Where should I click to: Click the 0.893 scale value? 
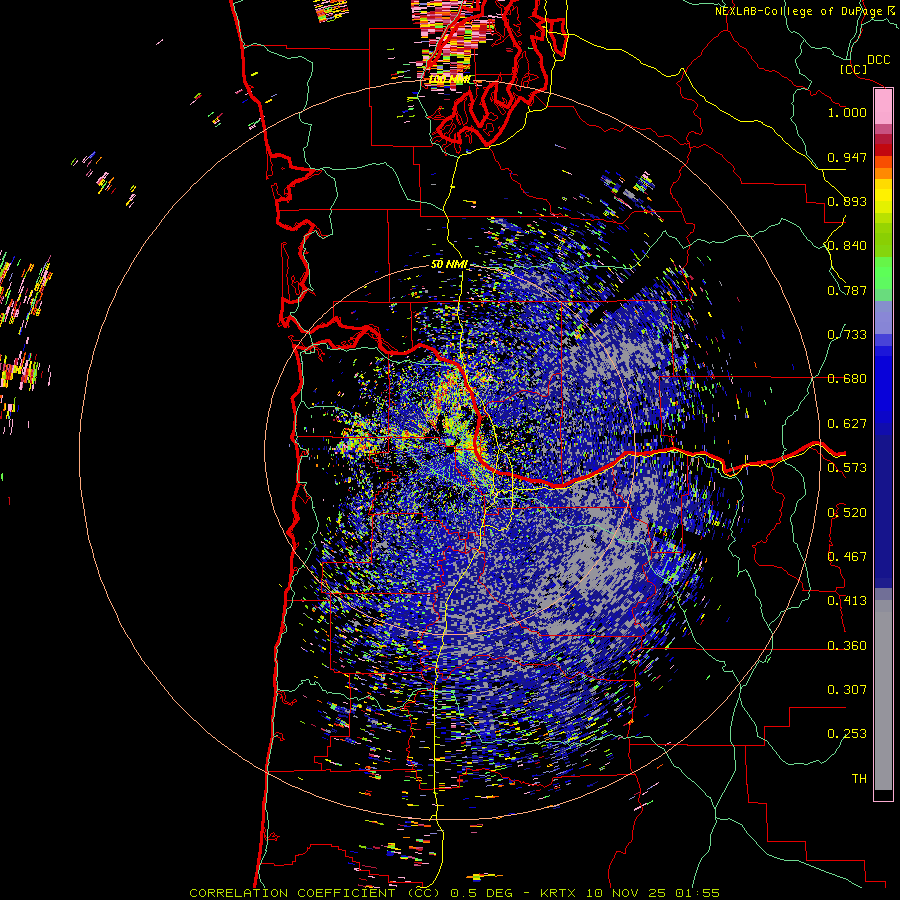point(847,201)
